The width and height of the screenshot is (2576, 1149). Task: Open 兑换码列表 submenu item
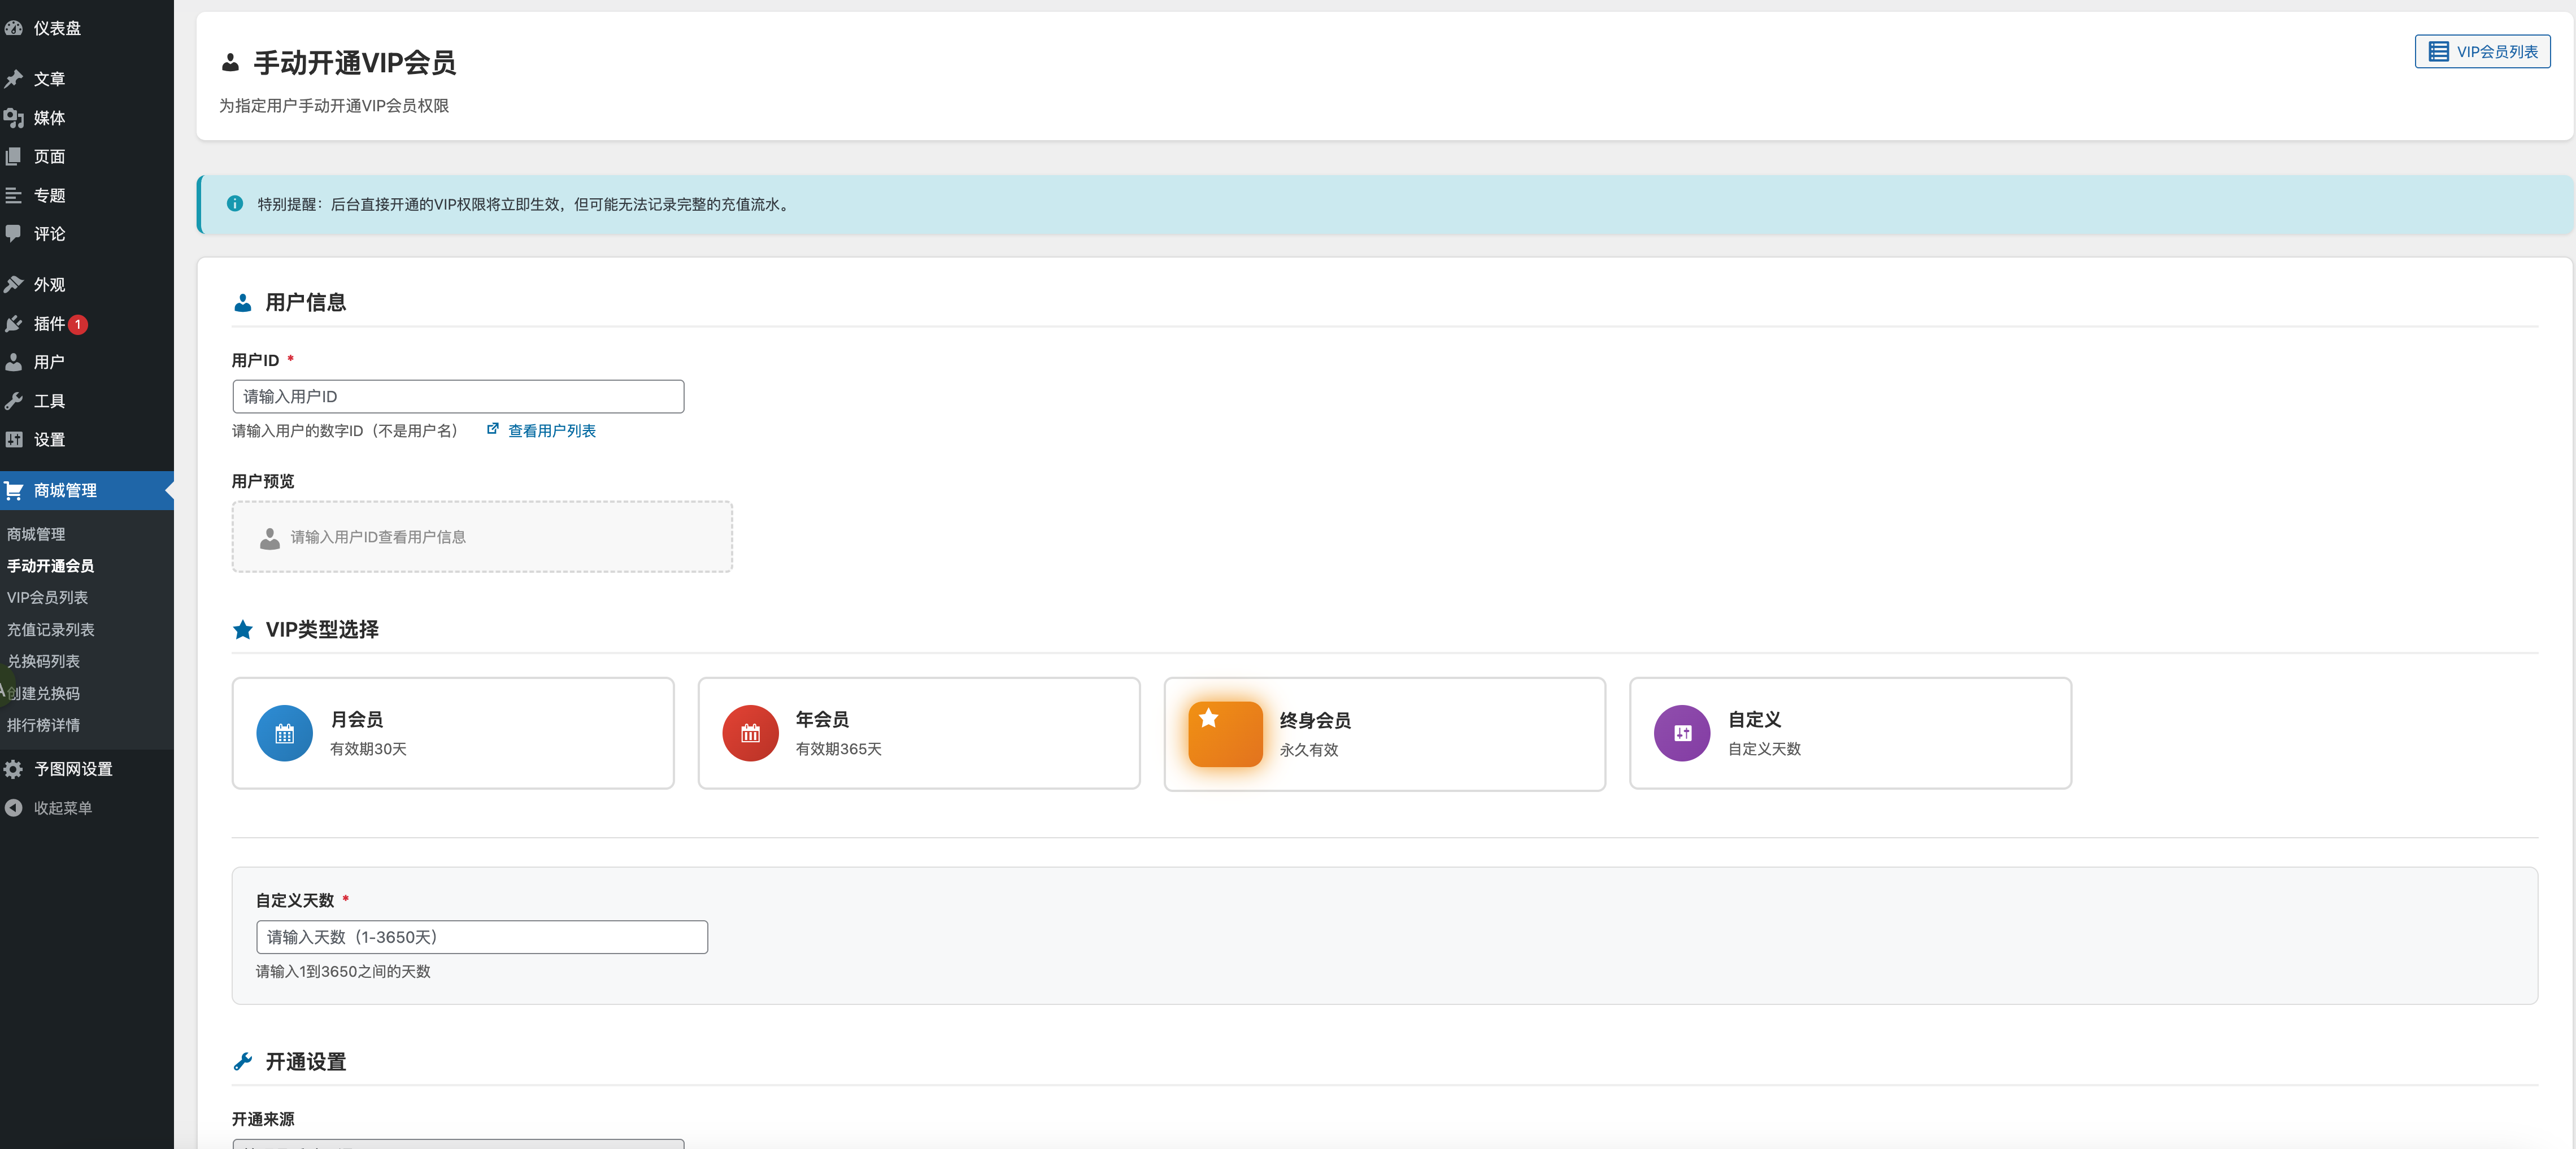pyautogui.click(x=43, y=661)
